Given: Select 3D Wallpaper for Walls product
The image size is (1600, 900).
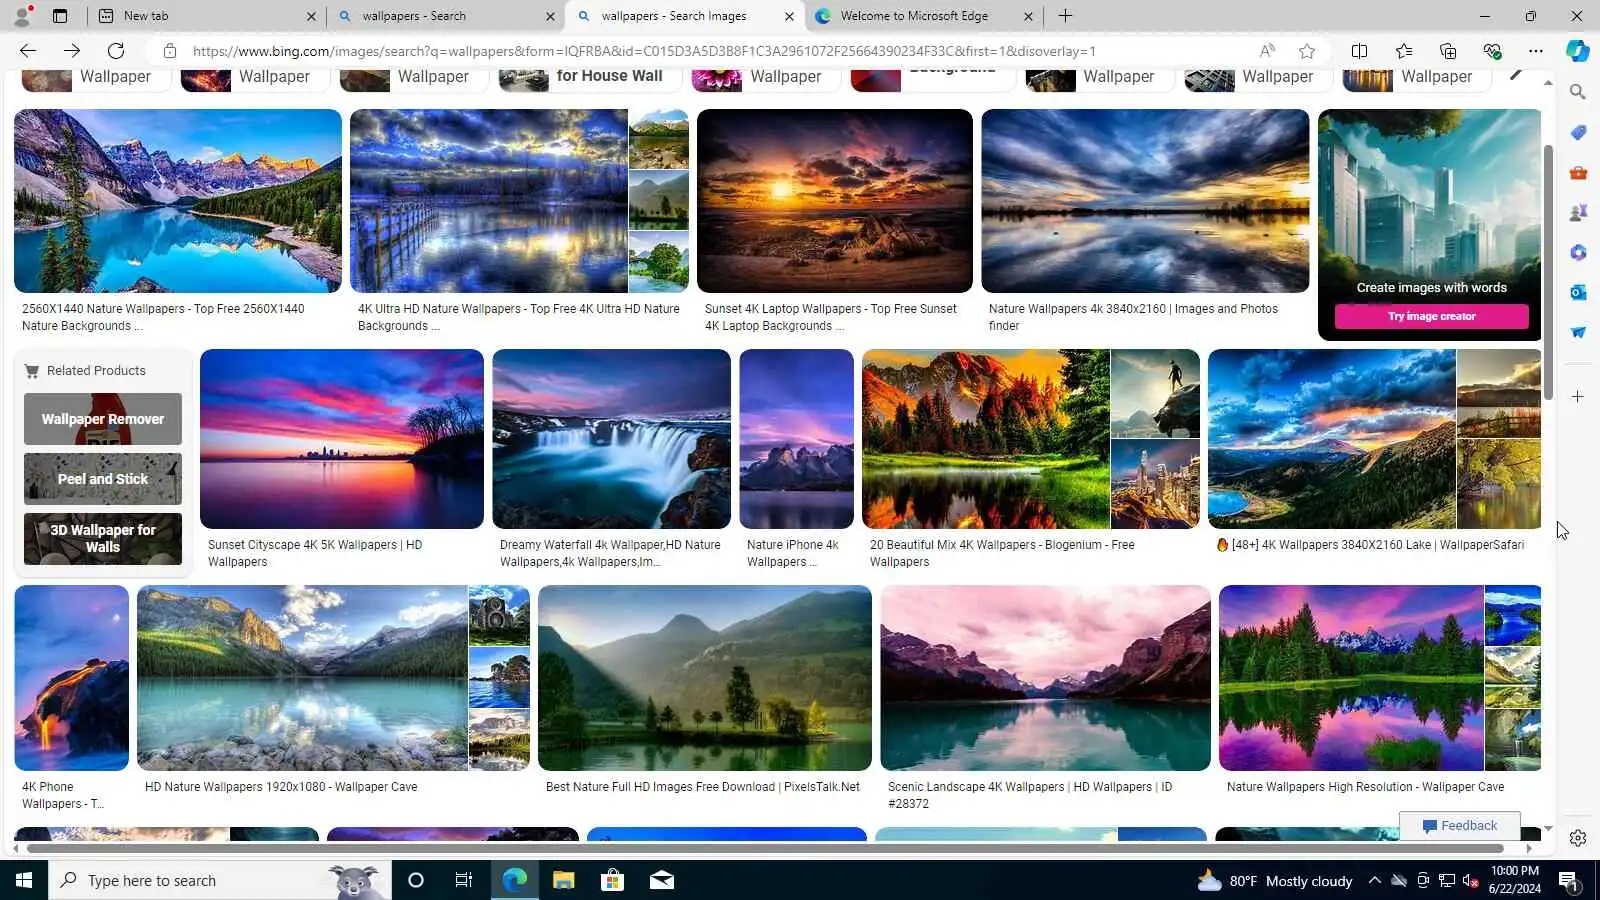Looking at the screenshot, I should (x=103, y=539).
